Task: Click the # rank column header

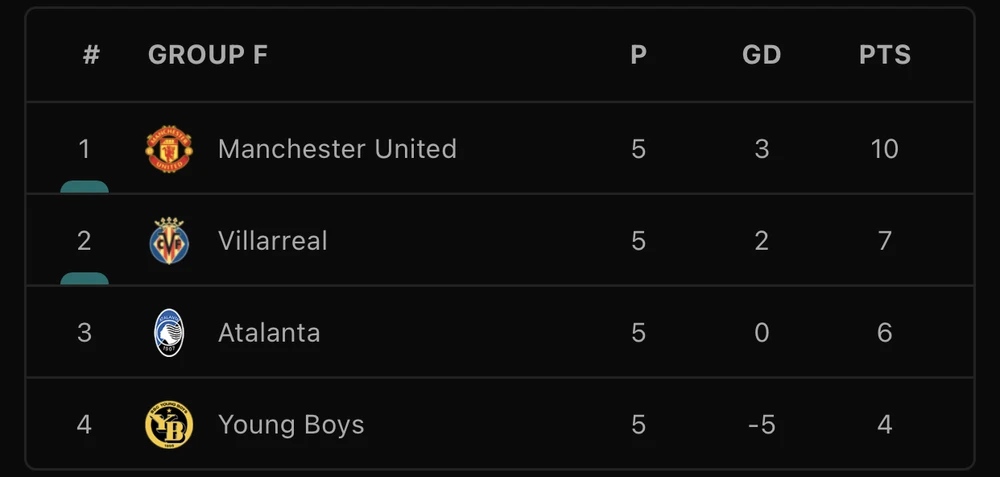Action: coord(91,55)
